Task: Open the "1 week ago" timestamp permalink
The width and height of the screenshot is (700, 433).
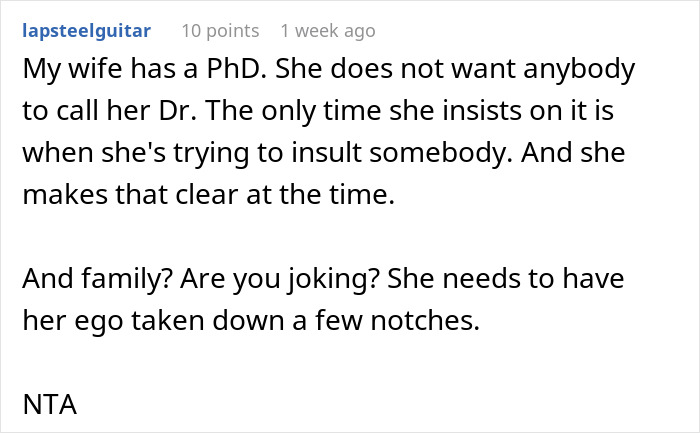Action: coord(328,31)
